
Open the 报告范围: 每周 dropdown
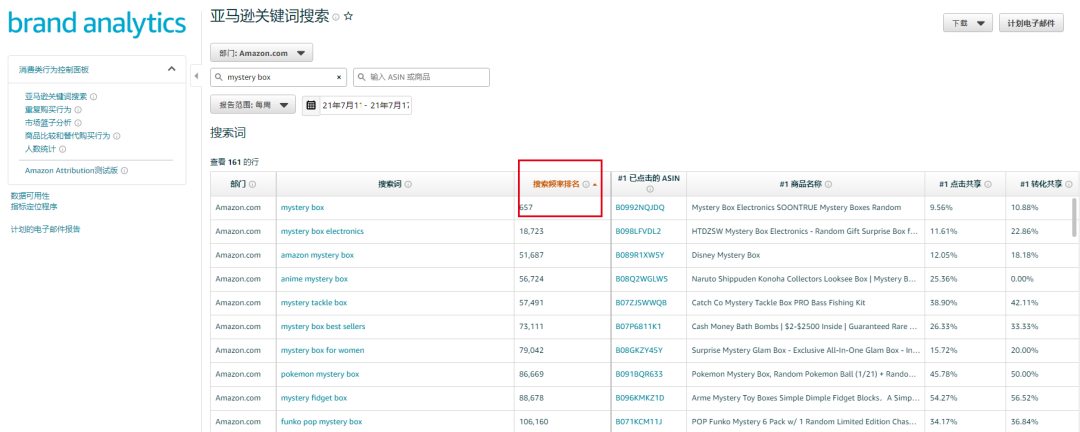[253, 105]
